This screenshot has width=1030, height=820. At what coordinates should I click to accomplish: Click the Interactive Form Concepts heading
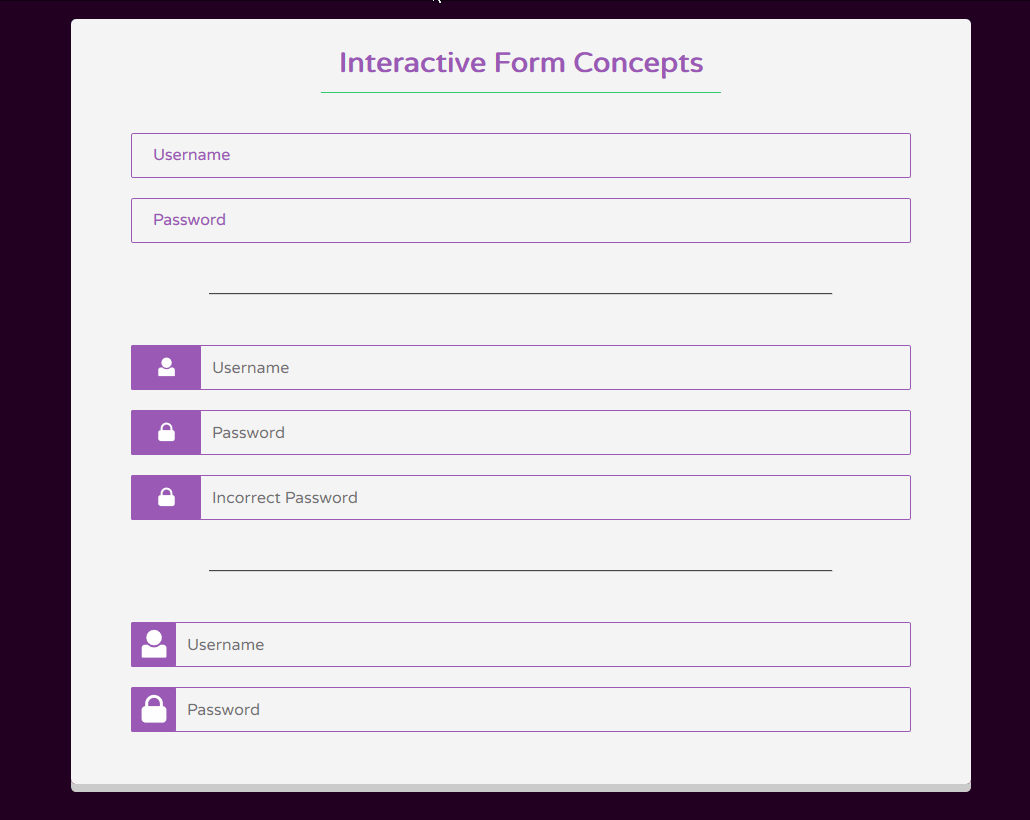520,62
